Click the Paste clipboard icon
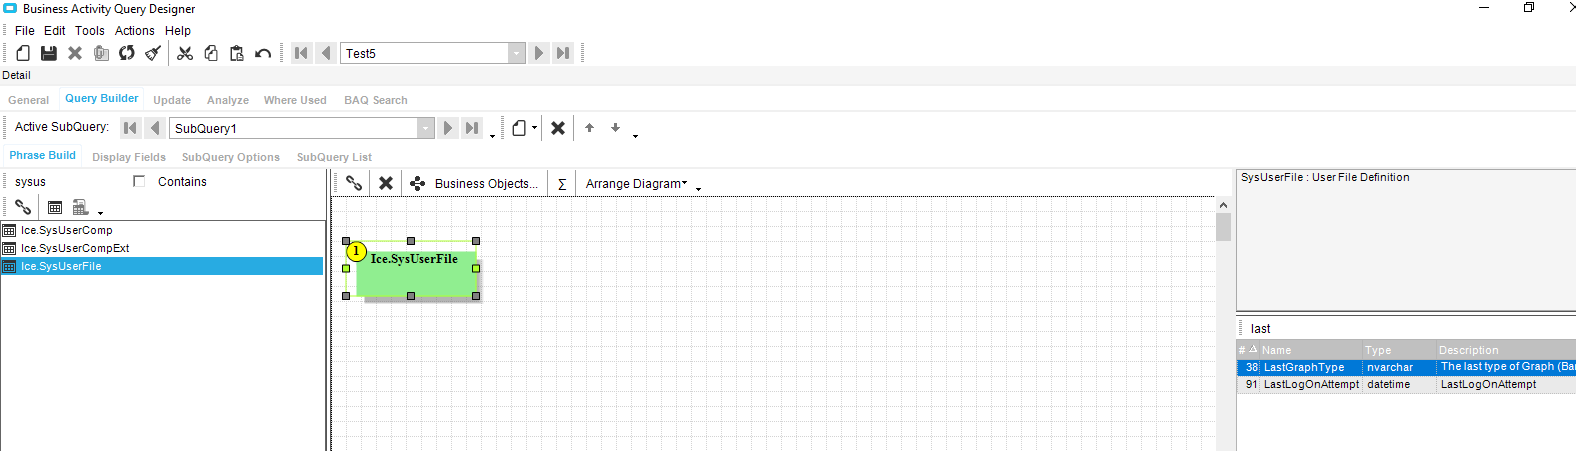Viewport: 1576px width, 451px height. point(237,53)
